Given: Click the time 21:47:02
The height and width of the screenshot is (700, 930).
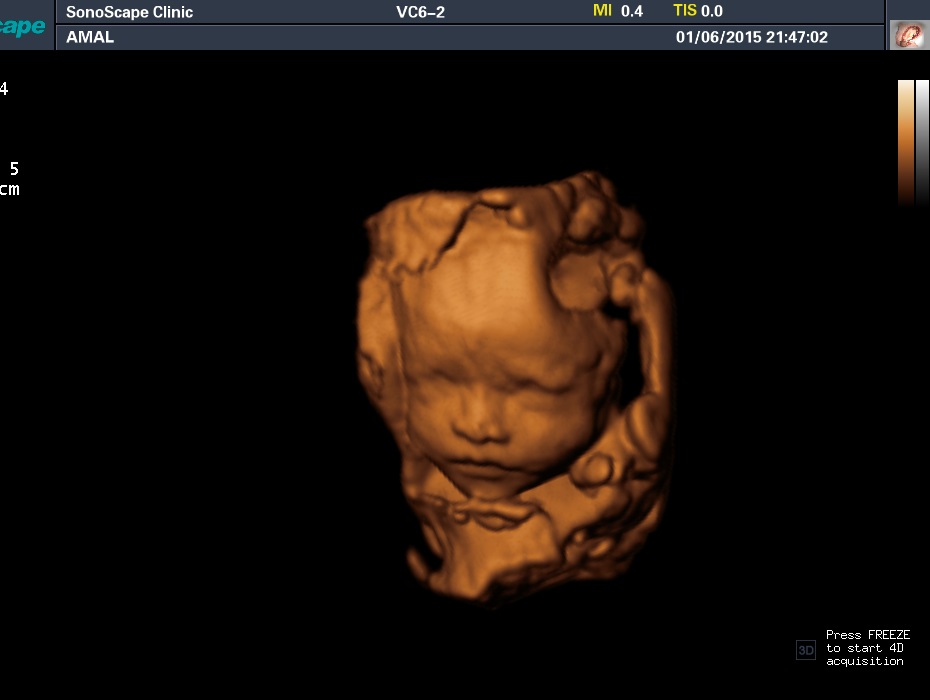Looking at the screenshot, I should tap(797, 37).
